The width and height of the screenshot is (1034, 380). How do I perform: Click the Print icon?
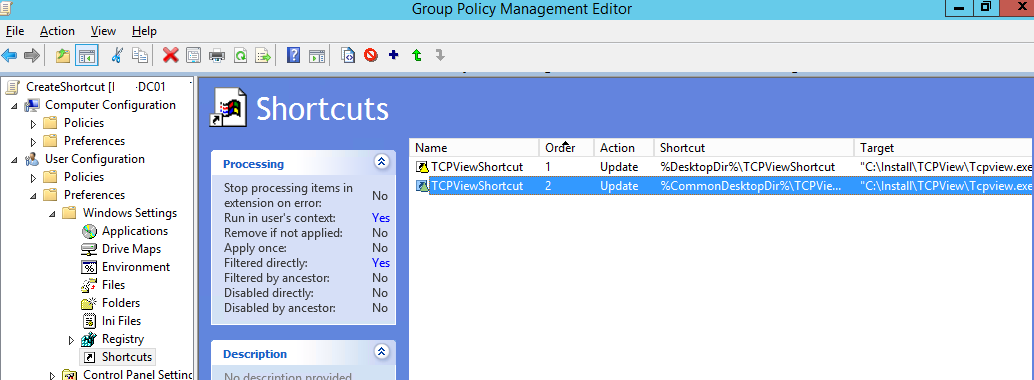click(x=216, y=55)
